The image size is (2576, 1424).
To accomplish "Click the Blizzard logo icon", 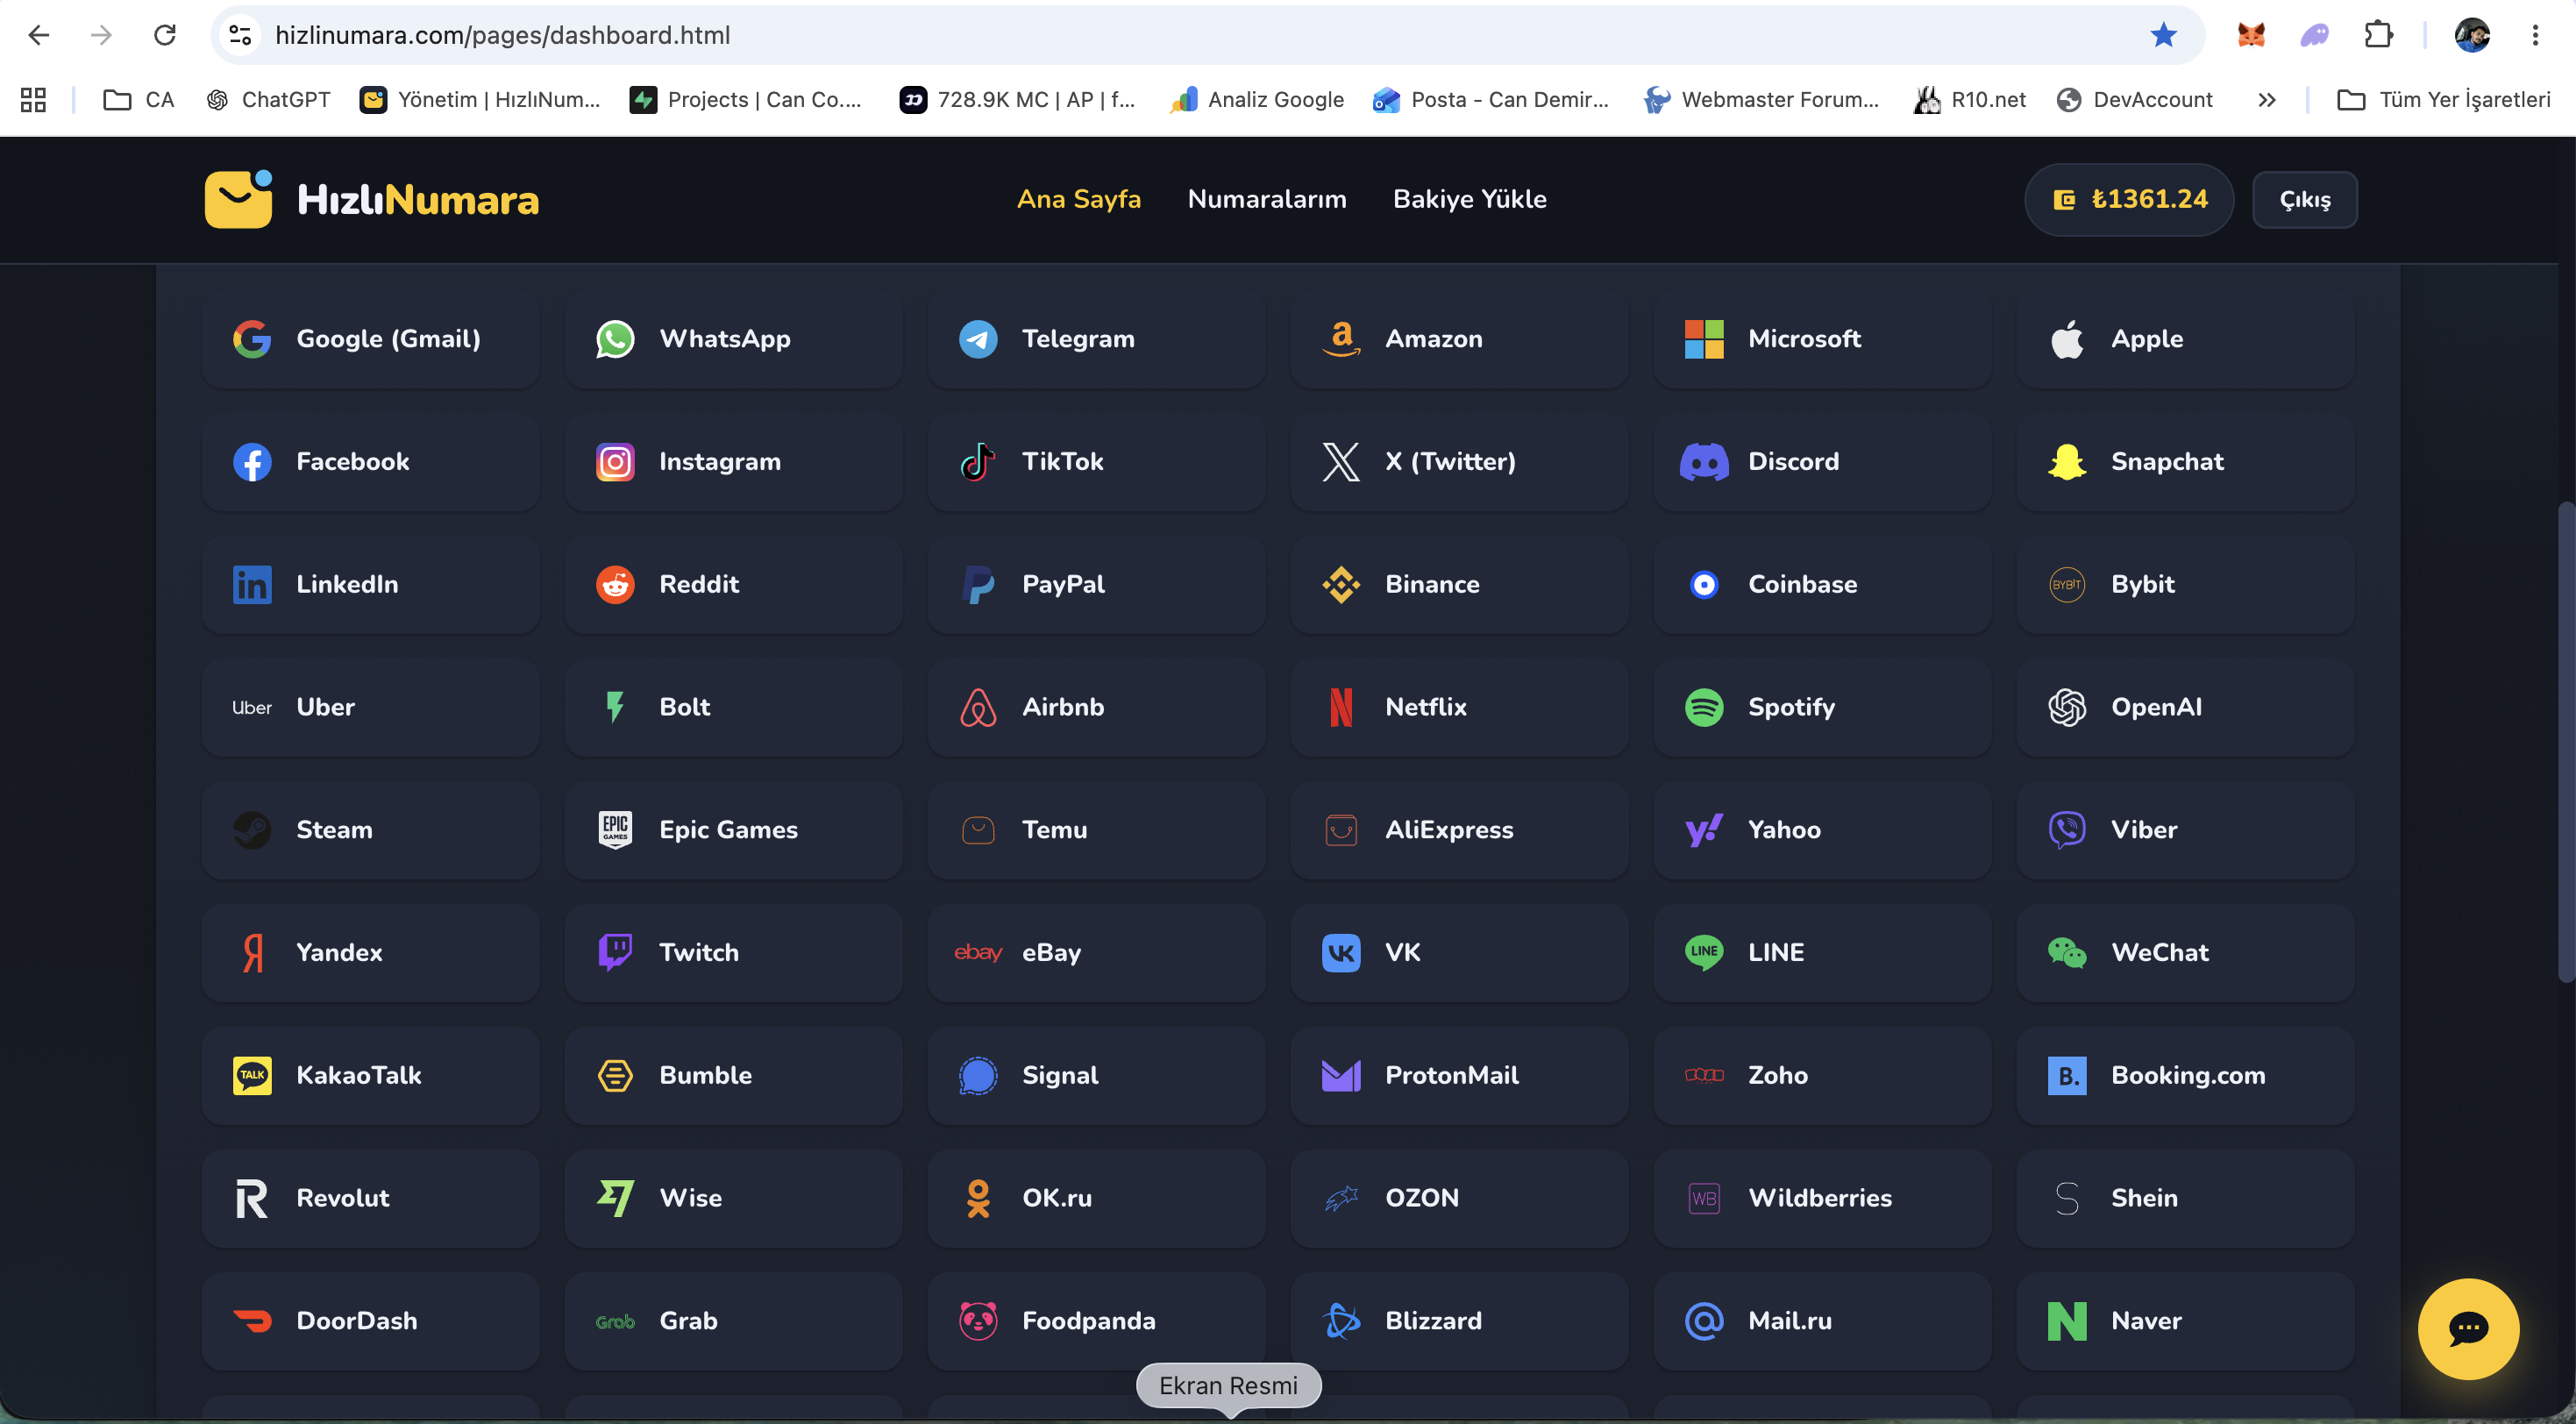I will tap(1341, 1322).
